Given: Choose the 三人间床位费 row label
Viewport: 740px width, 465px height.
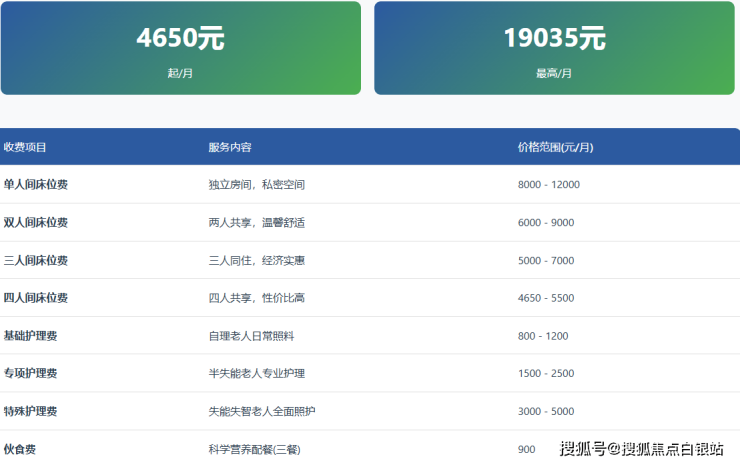Looking at the screenshot, I should click(36, 261).
